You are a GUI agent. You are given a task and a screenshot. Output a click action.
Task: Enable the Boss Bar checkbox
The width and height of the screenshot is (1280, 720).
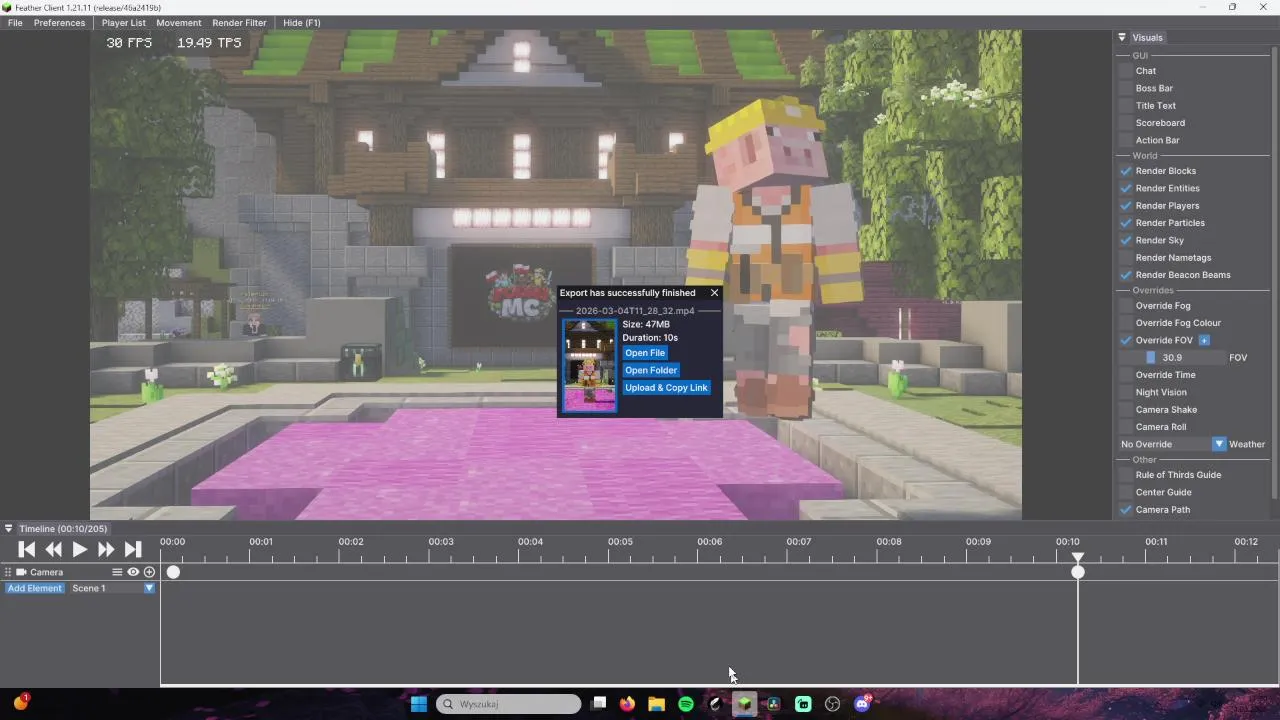coord(1126,88)
